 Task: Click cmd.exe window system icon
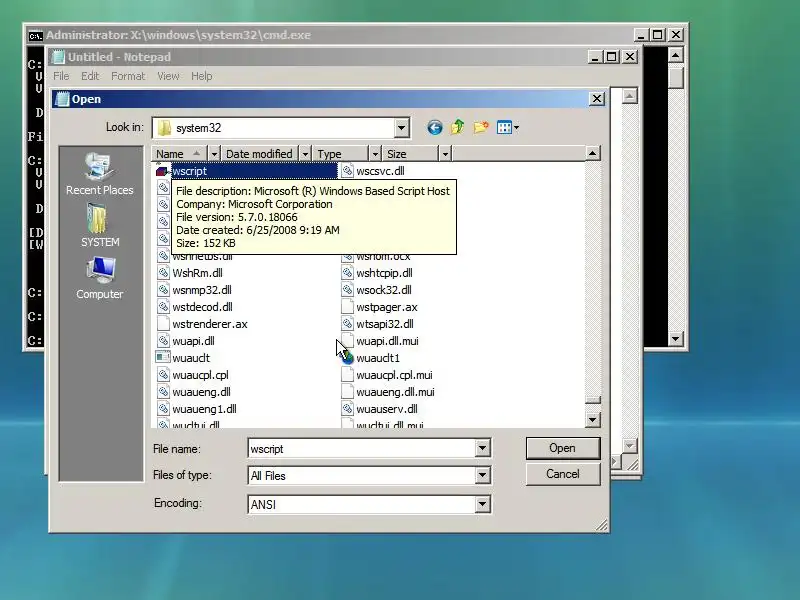point(35,36)
